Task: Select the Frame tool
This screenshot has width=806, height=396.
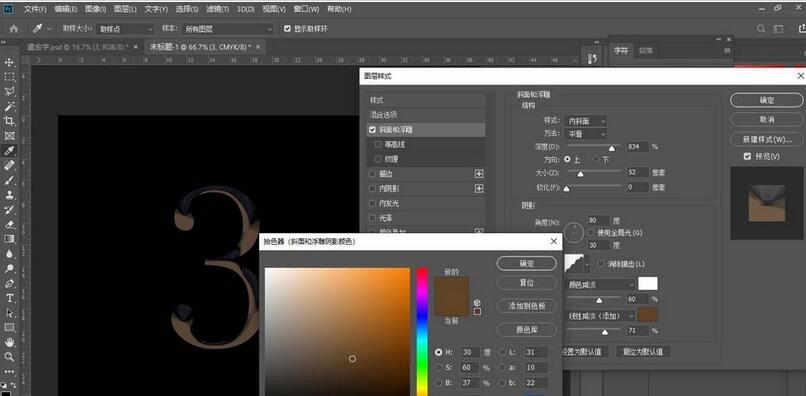Action: [x=9, y=136]
